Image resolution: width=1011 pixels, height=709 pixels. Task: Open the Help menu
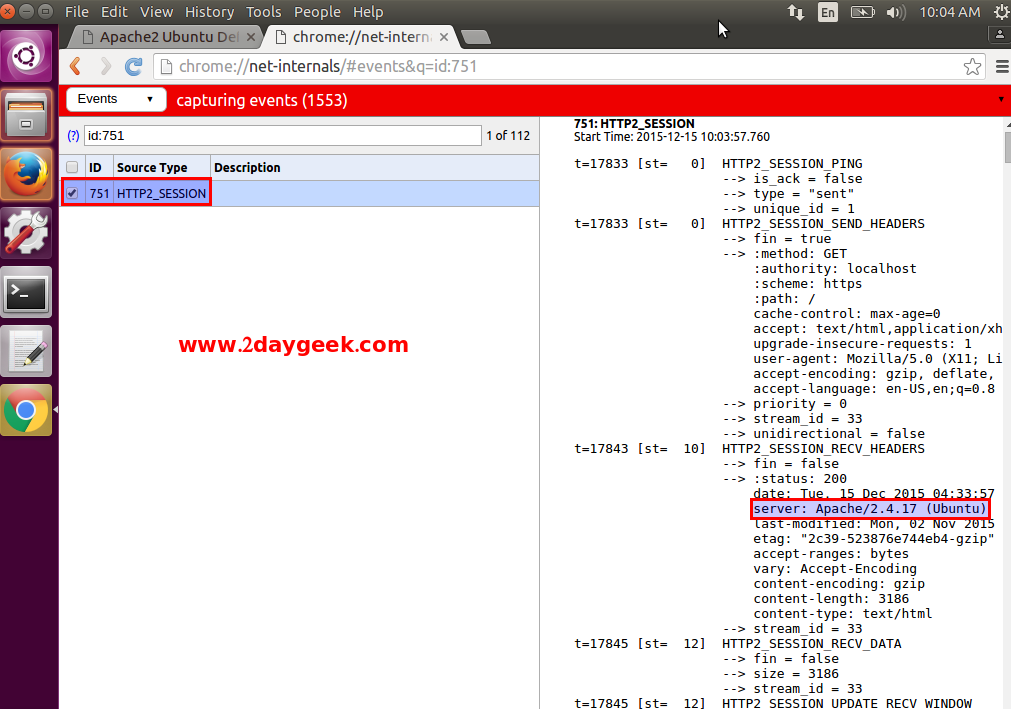click(368, 12)
